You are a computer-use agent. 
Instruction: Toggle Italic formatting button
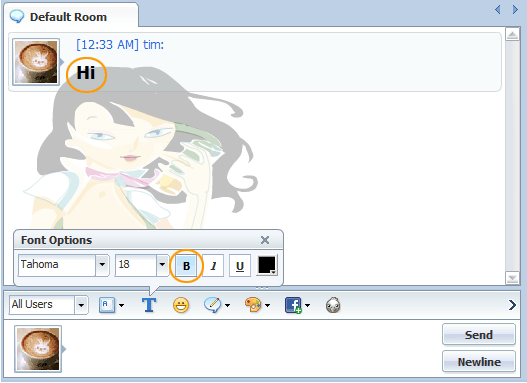[213, 266]
